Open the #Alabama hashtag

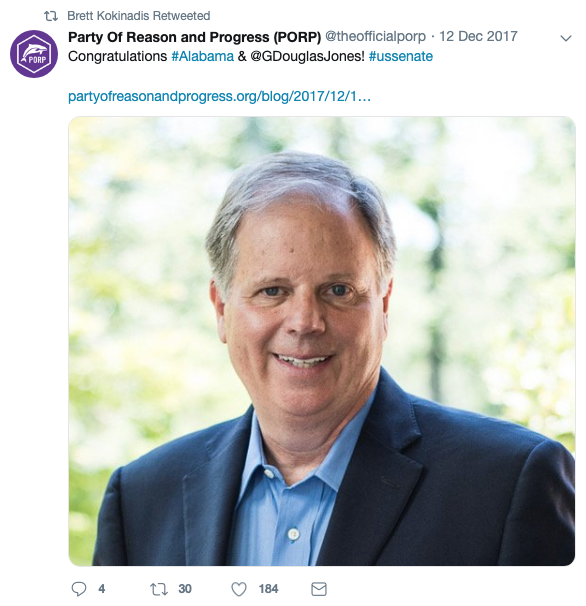click(203, 56)
